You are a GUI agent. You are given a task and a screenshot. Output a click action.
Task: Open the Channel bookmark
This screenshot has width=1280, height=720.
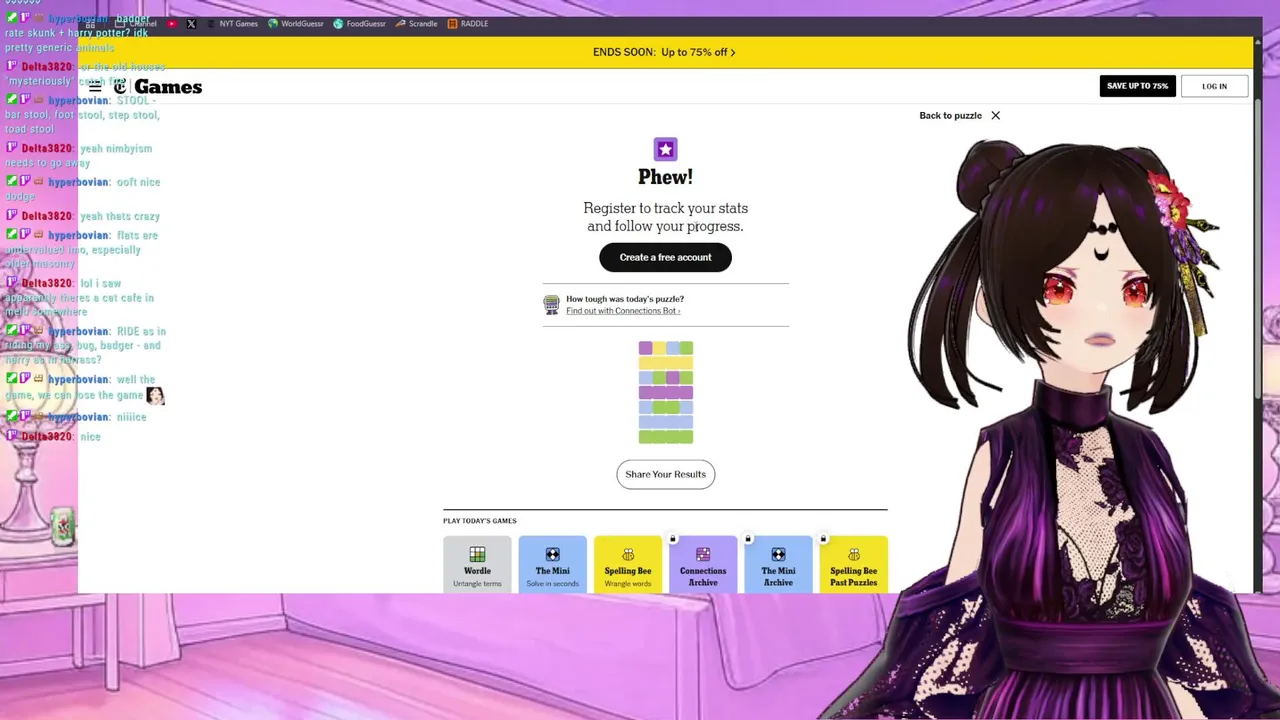[137, 24]
